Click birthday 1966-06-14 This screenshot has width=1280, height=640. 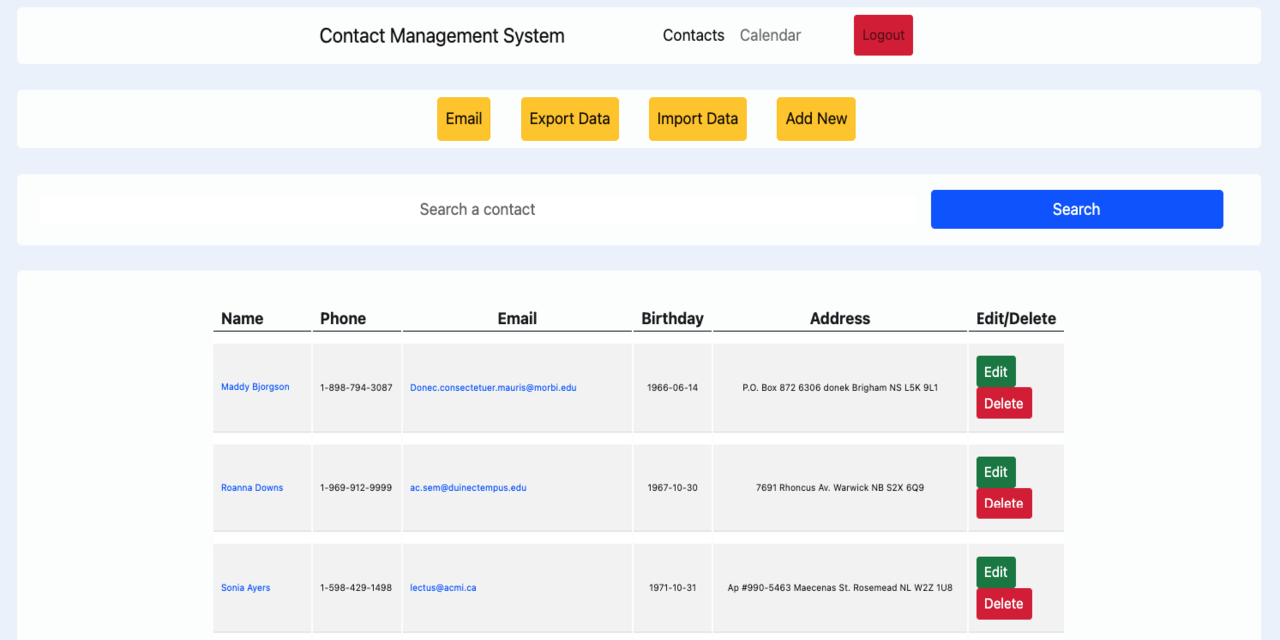tap(672, 387)
